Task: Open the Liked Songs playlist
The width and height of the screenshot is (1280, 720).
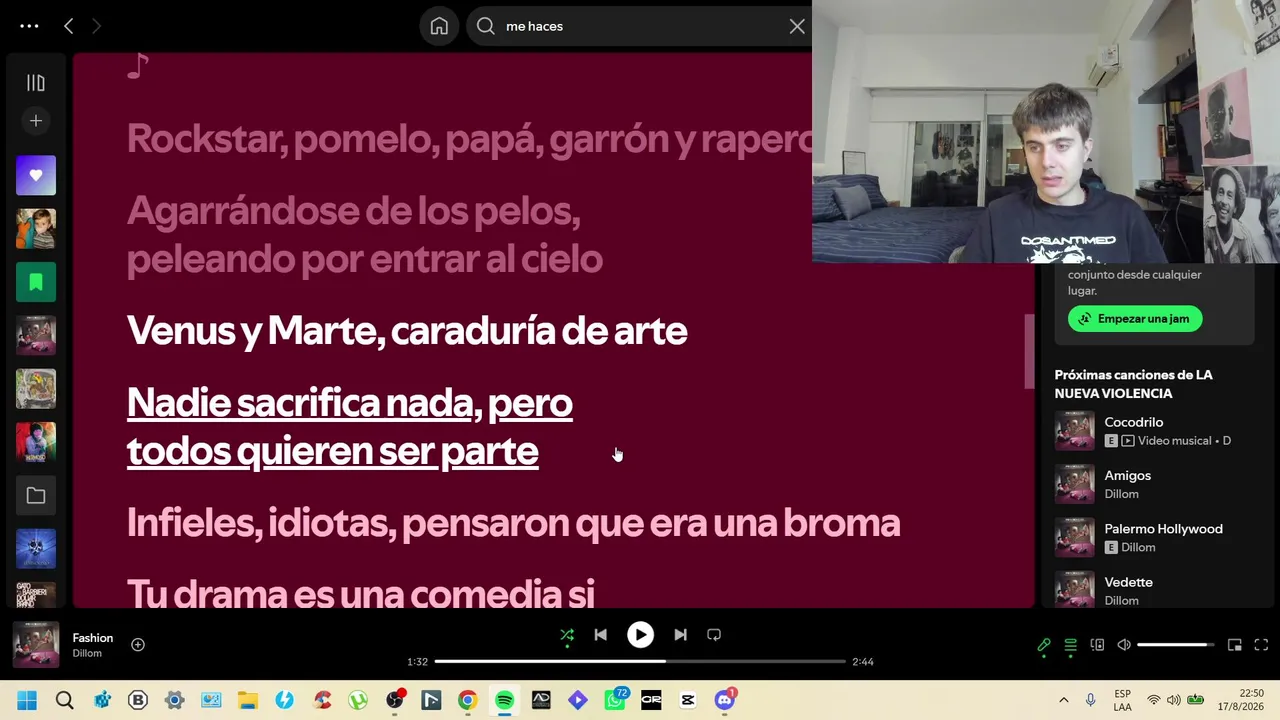Action: (x=36, y=175)
